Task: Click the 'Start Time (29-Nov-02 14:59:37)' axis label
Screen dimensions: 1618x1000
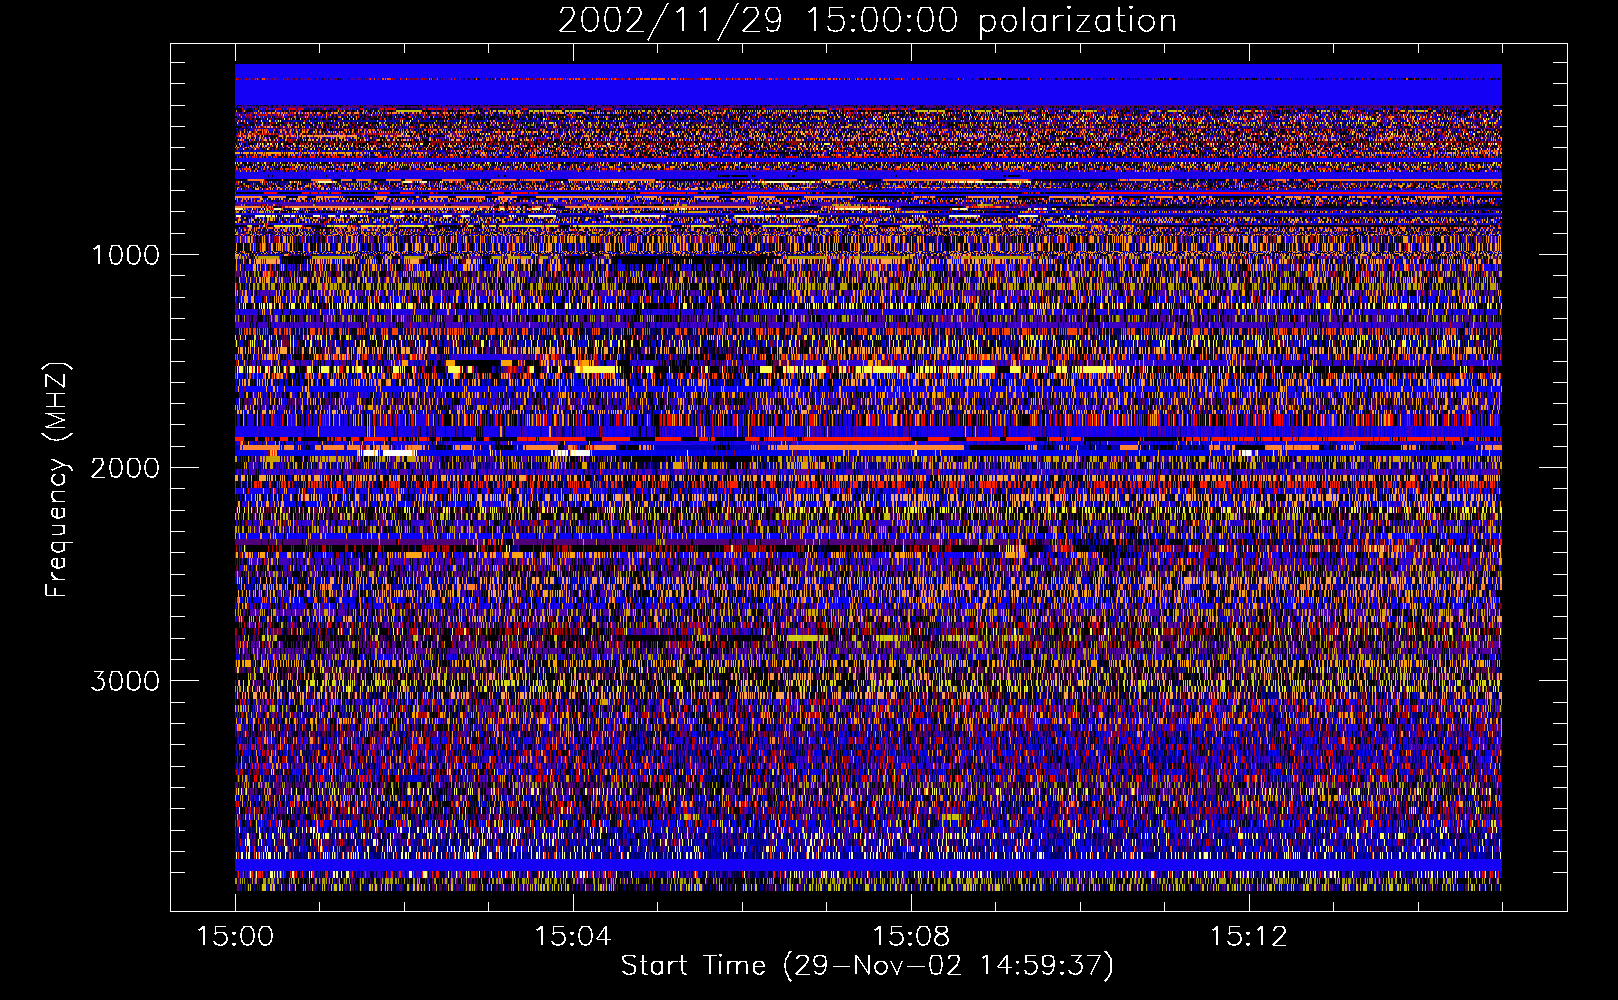Action: point(867,966)
